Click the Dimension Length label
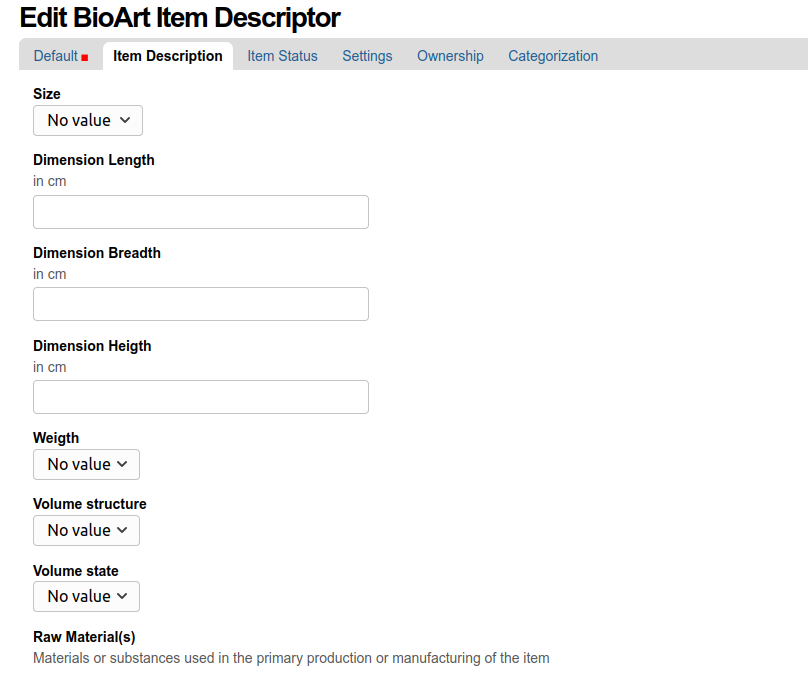 [x=94, y=160]
